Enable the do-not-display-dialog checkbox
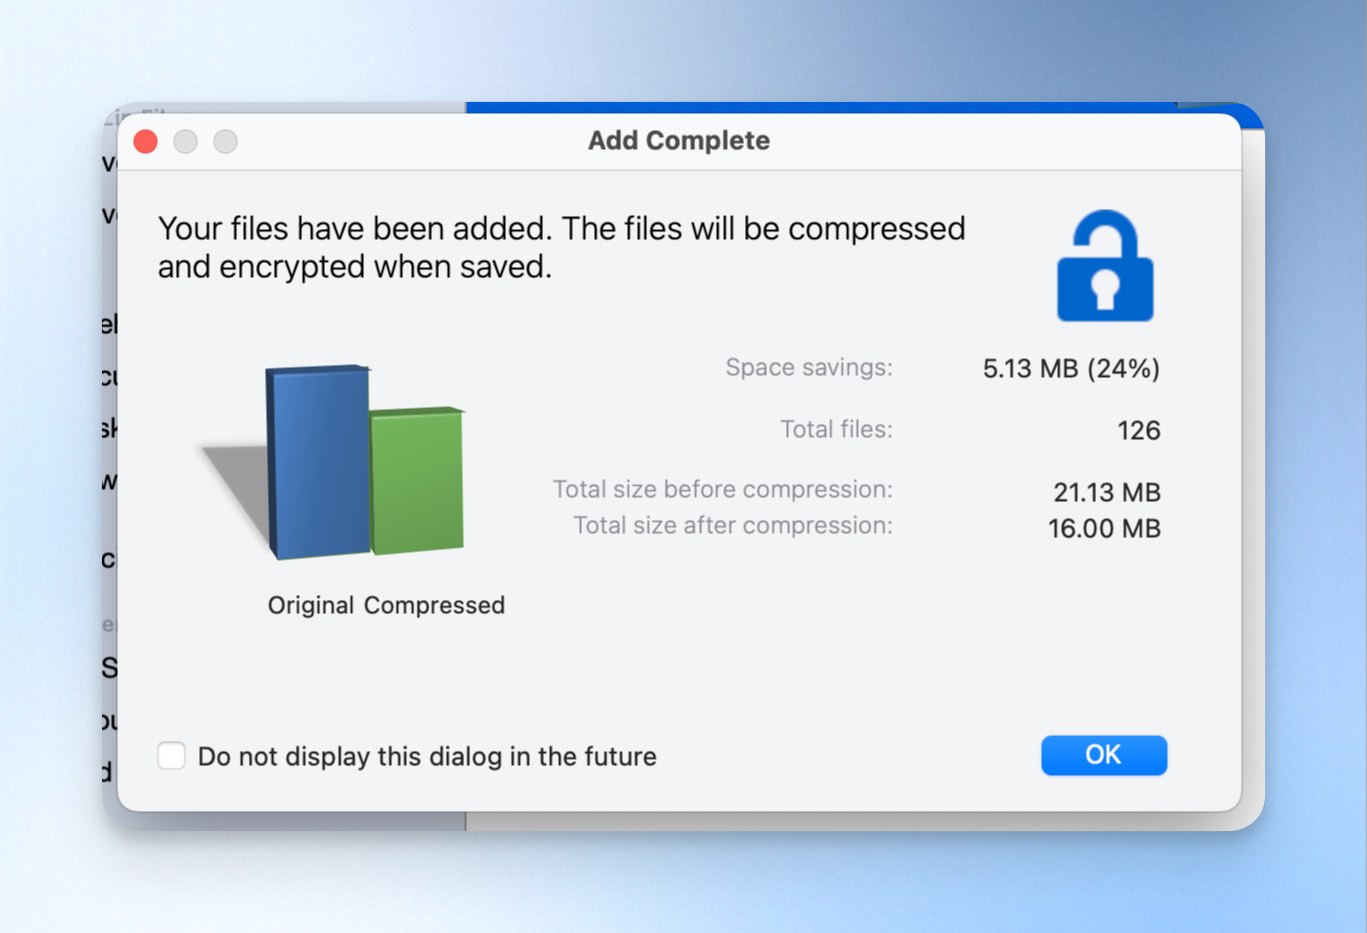This screenshot has width=1367, height=933. pyautogui.click(x=171, y=756)
